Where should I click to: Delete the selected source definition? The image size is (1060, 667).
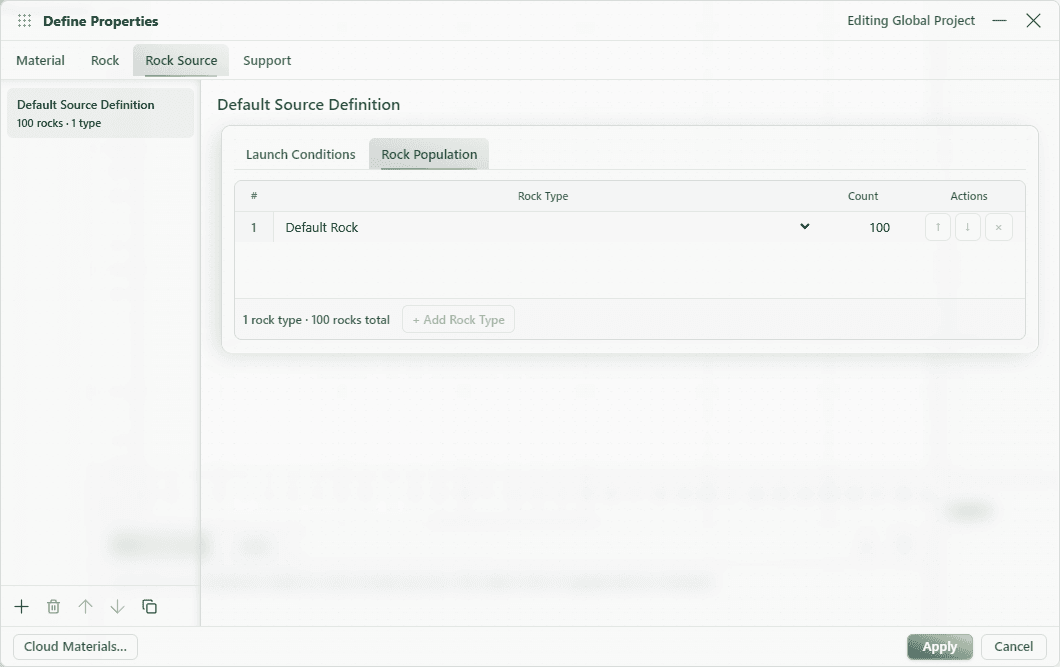(53, 607)
